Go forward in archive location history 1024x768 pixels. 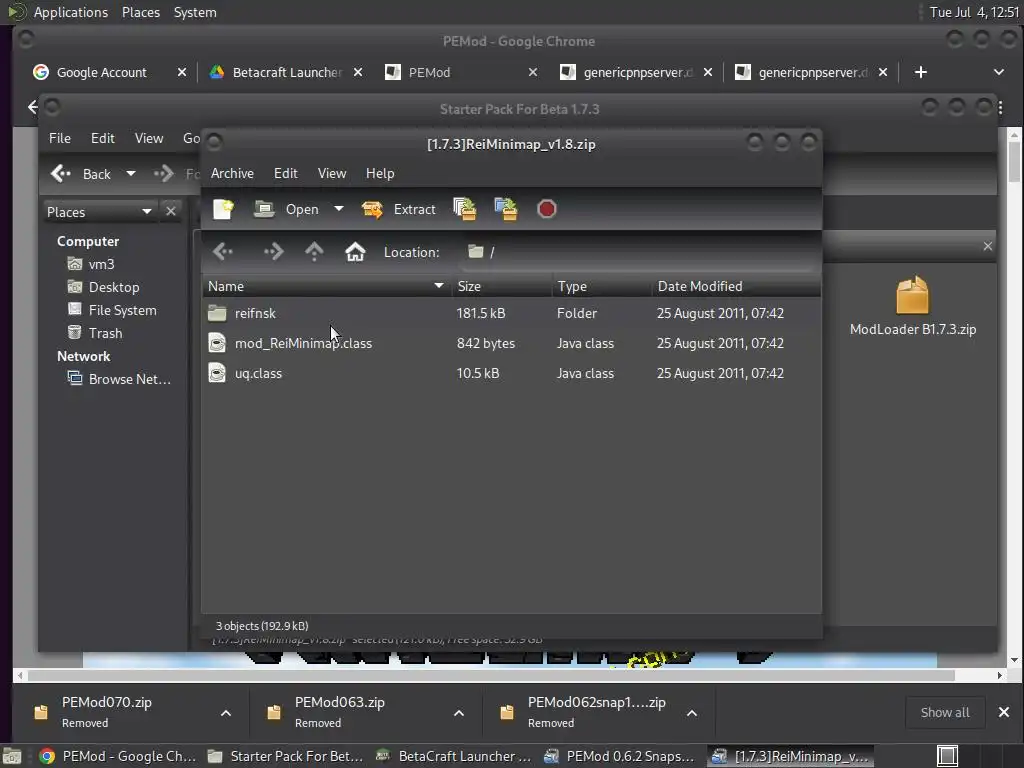pos(273,251)
